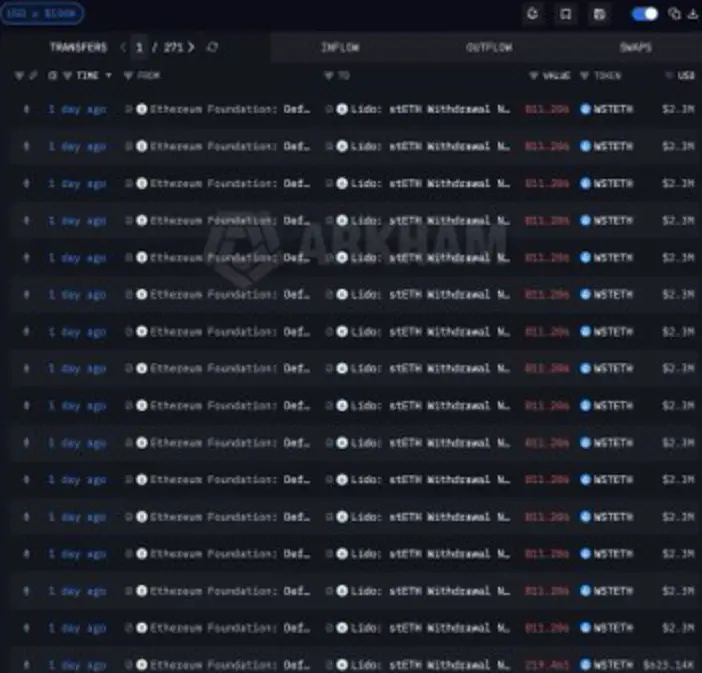This screenshot has height=673, width=702.
Task: Click the TO column header label
Action: (x=343, y=75)
